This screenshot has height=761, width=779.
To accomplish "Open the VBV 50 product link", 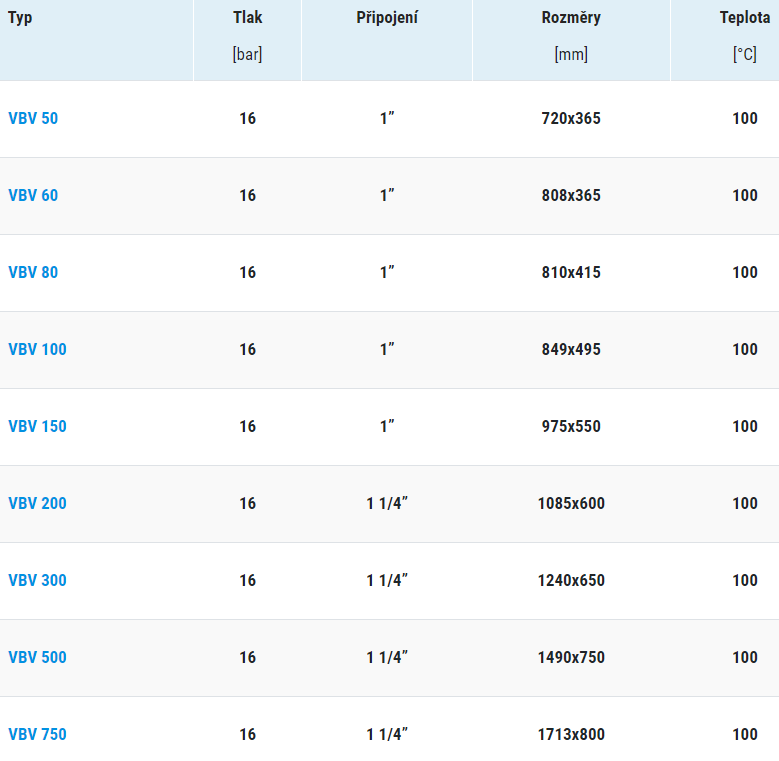I will point(33,118).
